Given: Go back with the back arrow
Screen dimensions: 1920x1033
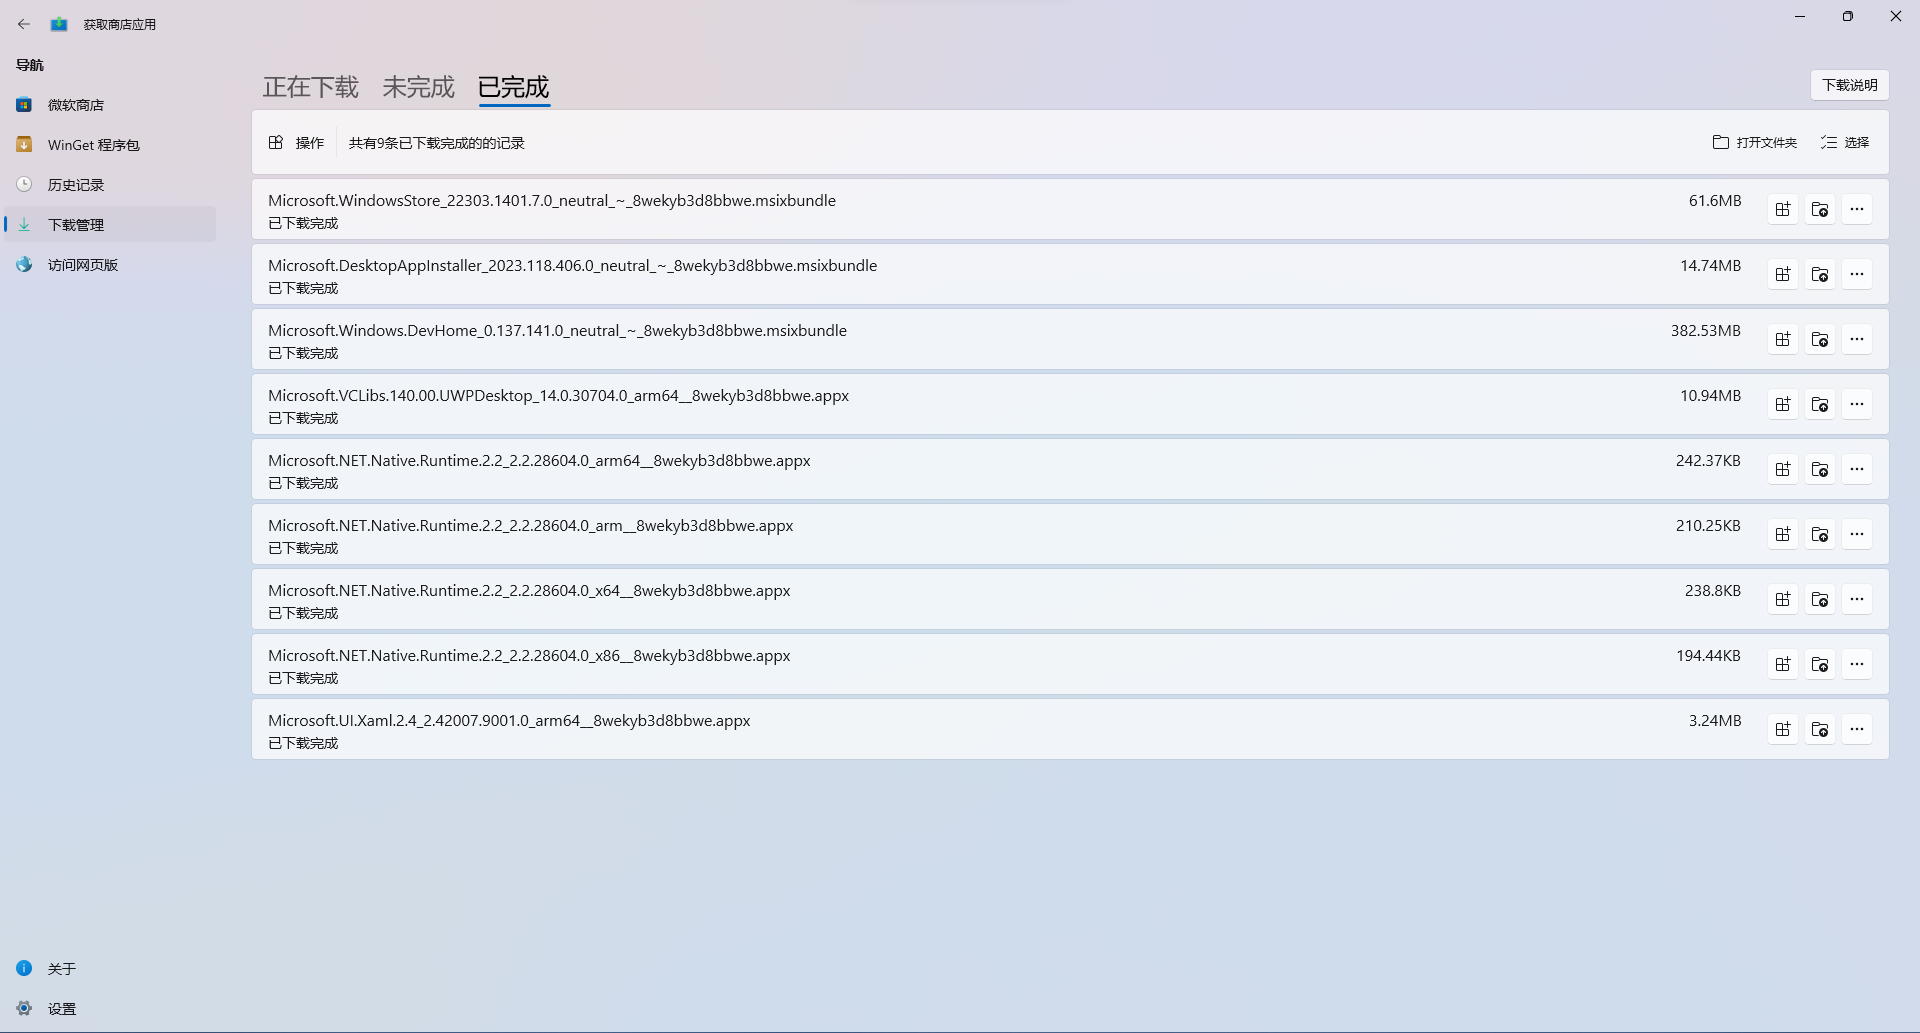Looking at the screenshot, I should pyautogui.click(x=24, y=23).
